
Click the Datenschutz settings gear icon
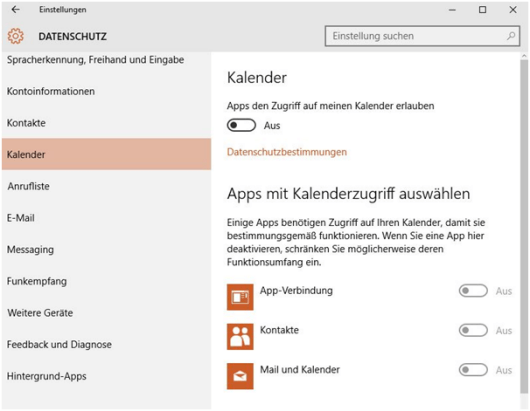point(16,36)
